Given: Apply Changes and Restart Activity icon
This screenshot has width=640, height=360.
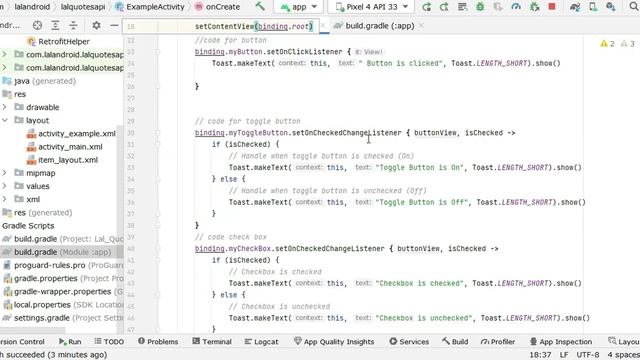Looking at the screenshot, I should 444,7.
